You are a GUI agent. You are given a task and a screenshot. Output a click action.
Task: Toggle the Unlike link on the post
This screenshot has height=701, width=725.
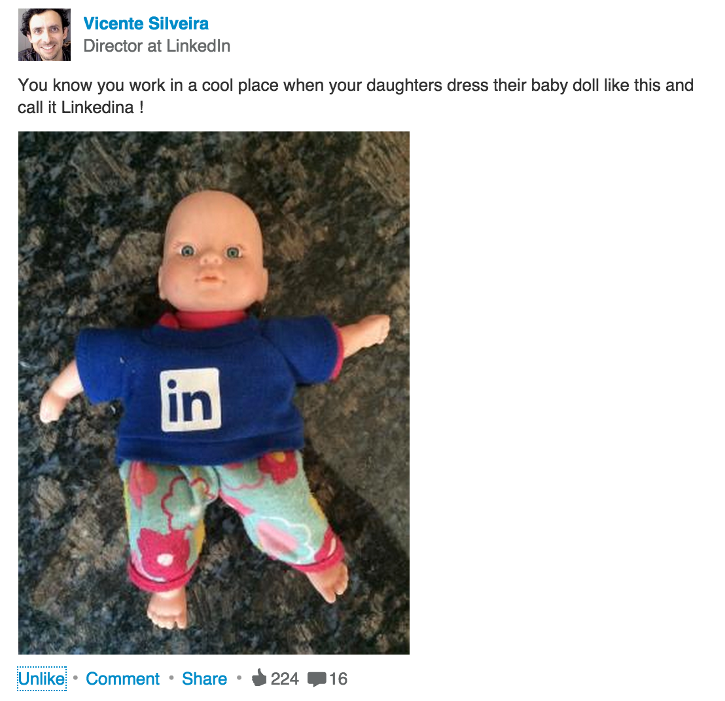41,679
